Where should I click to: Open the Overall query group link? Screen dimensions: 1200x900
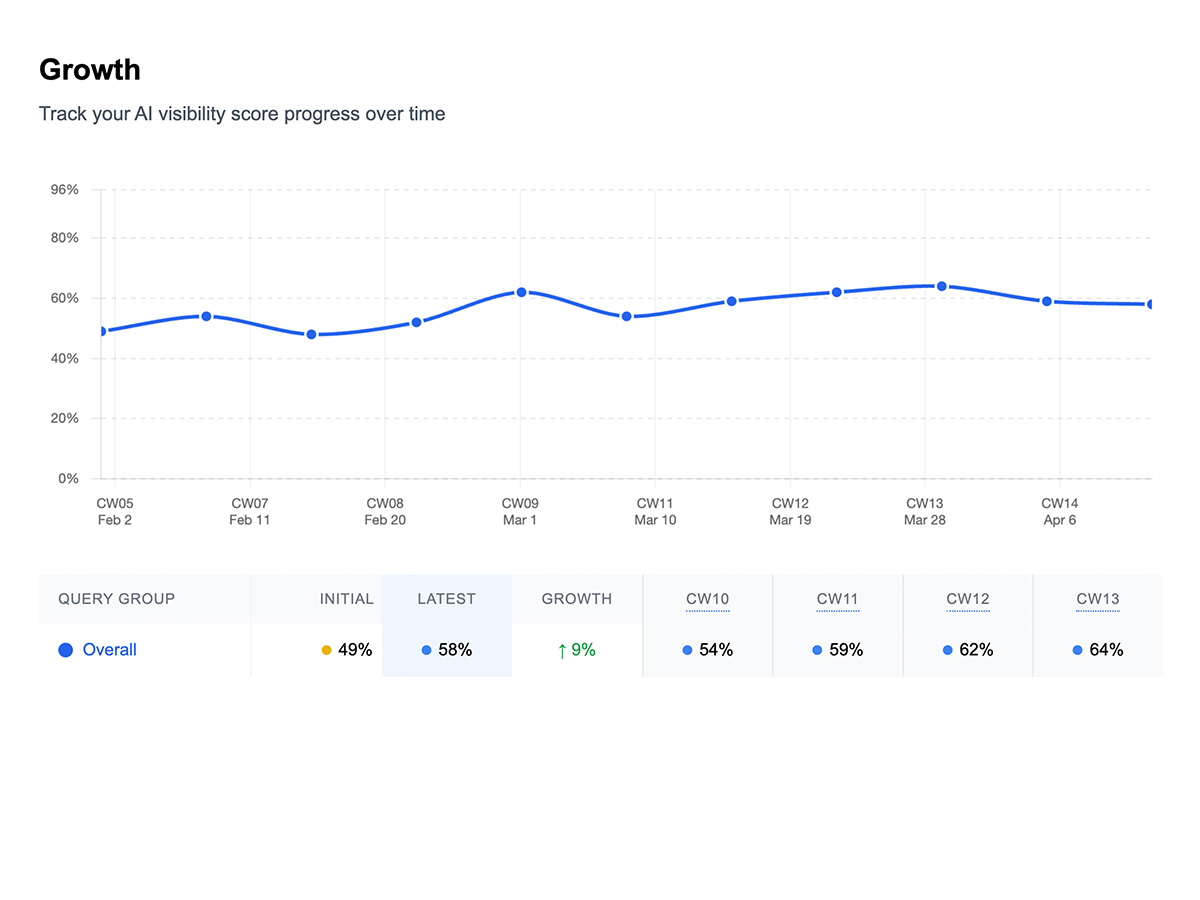click(x=108, y=649)
